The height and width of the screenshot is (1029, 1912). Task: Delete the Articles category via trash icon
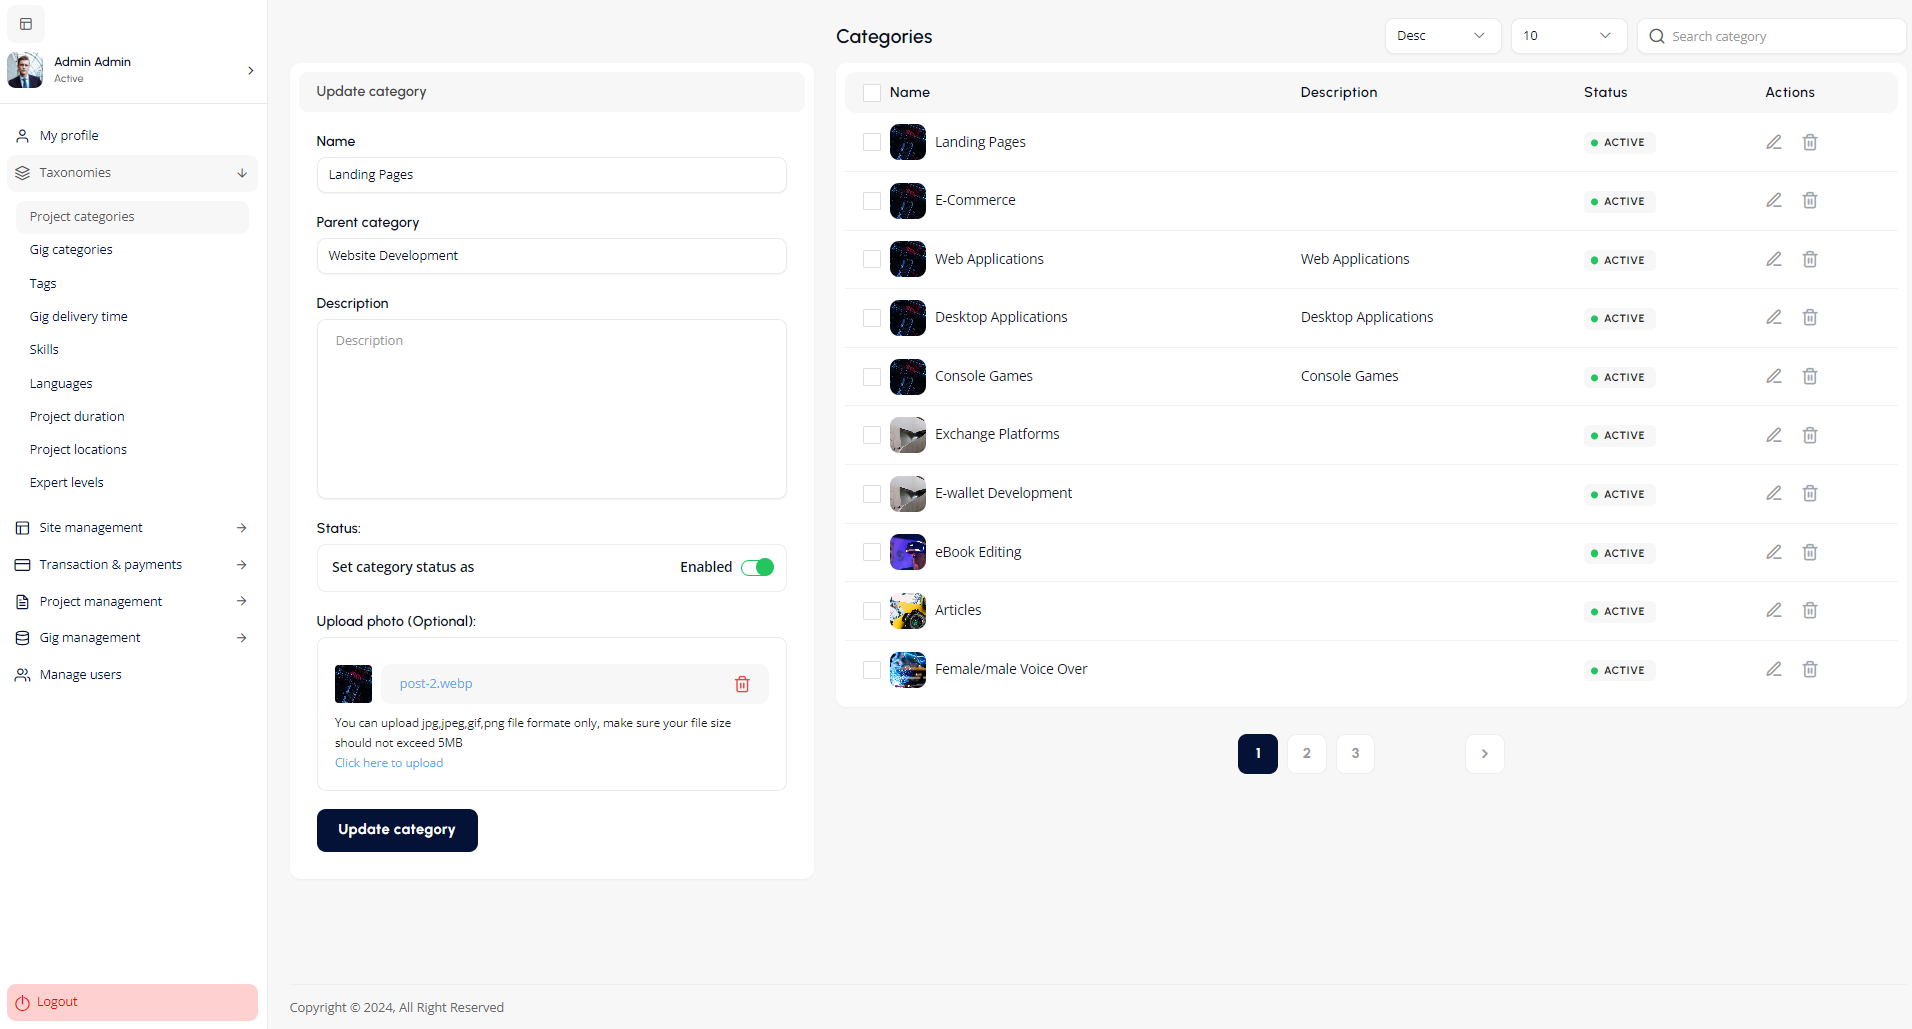tap(1809, 611)
